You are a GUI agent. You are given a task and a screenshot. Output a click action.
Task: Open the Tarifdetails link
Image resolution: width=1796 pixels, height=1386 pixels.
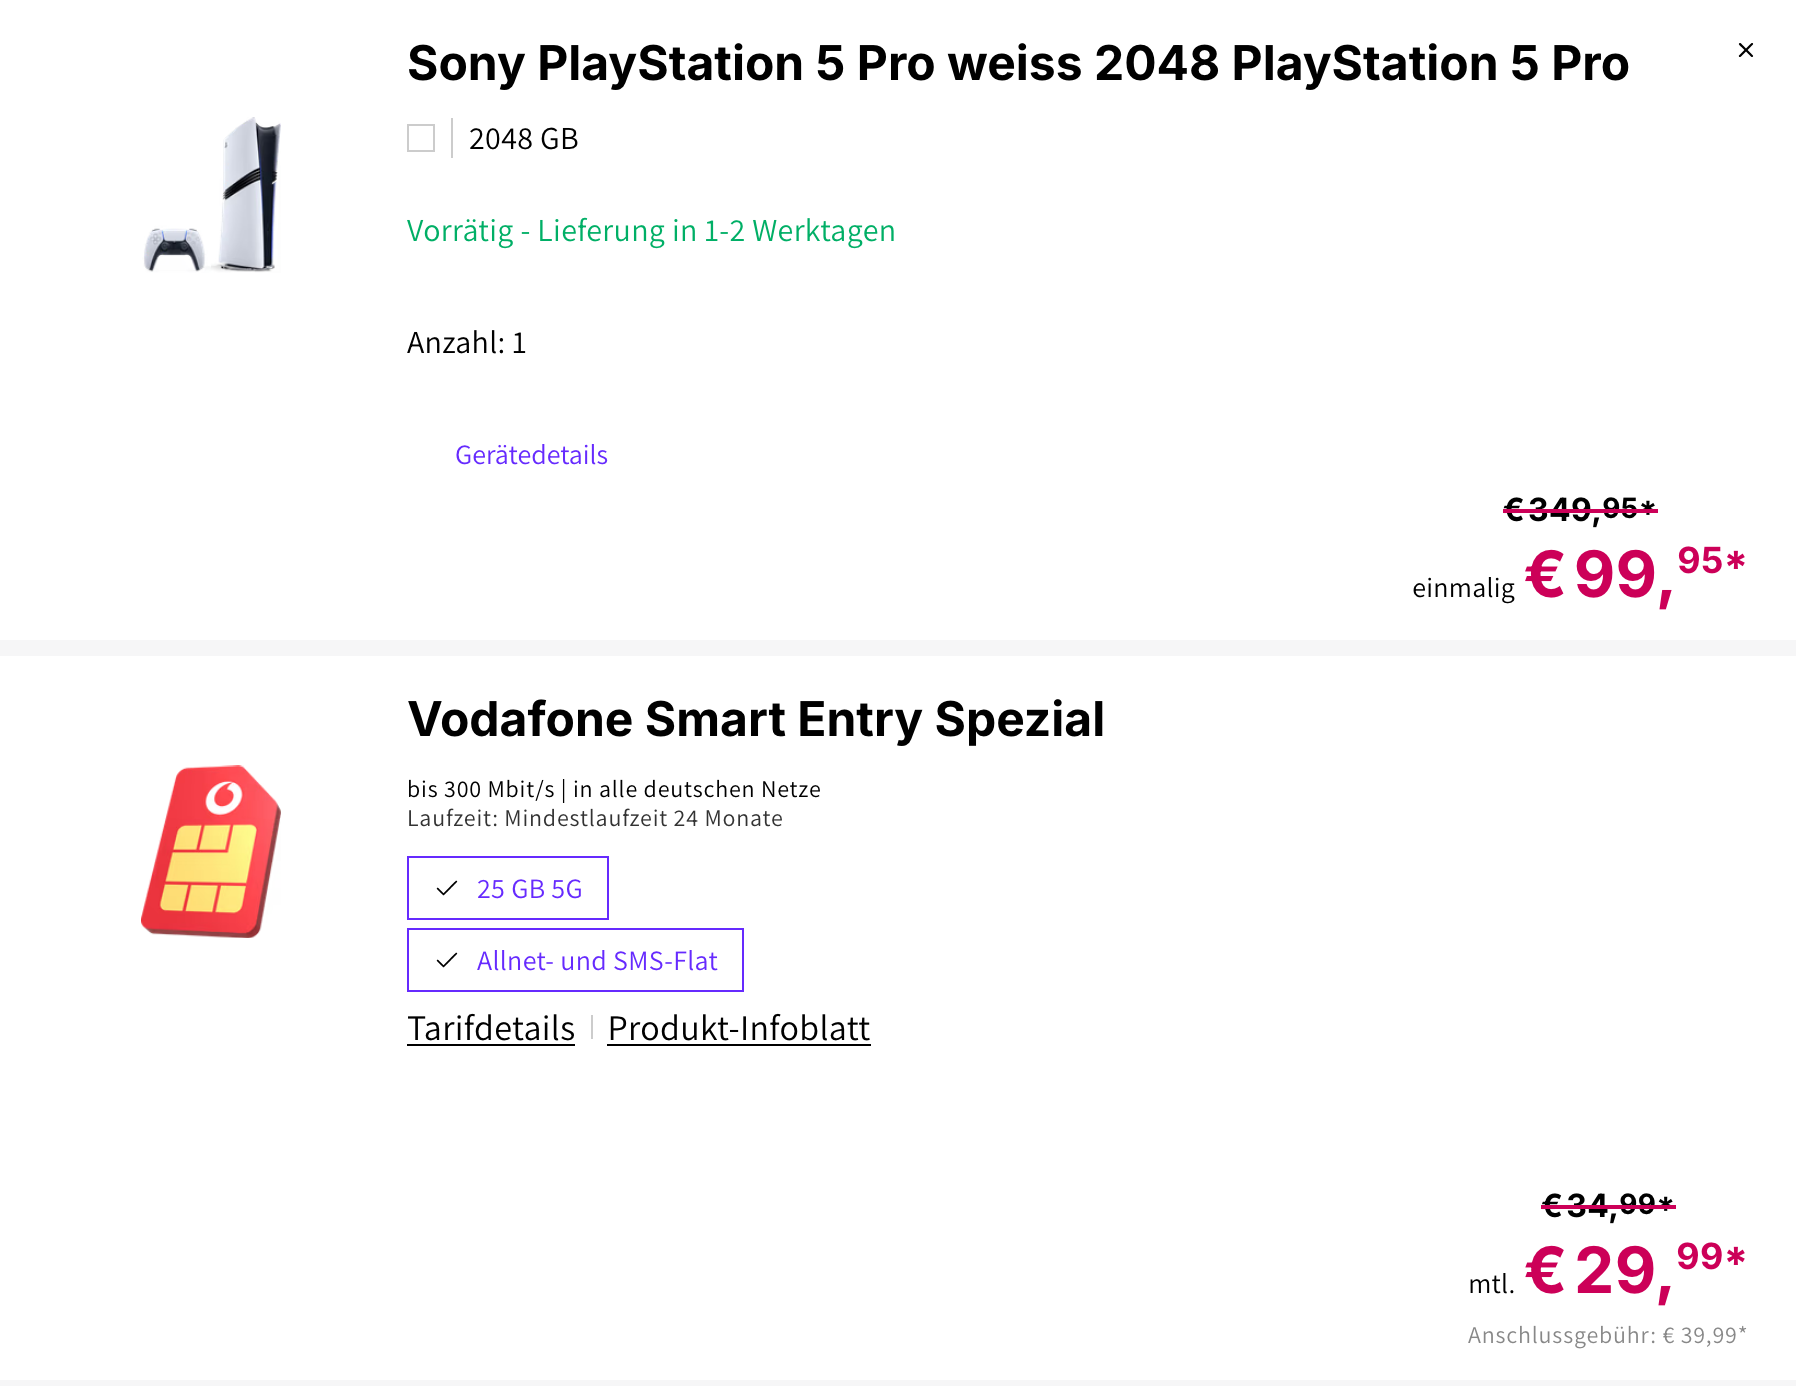pyautogui.click(x=491, y=1028)
